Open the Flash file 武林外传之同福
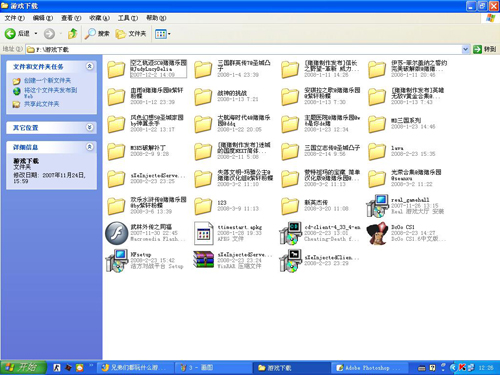 [117, 233]
